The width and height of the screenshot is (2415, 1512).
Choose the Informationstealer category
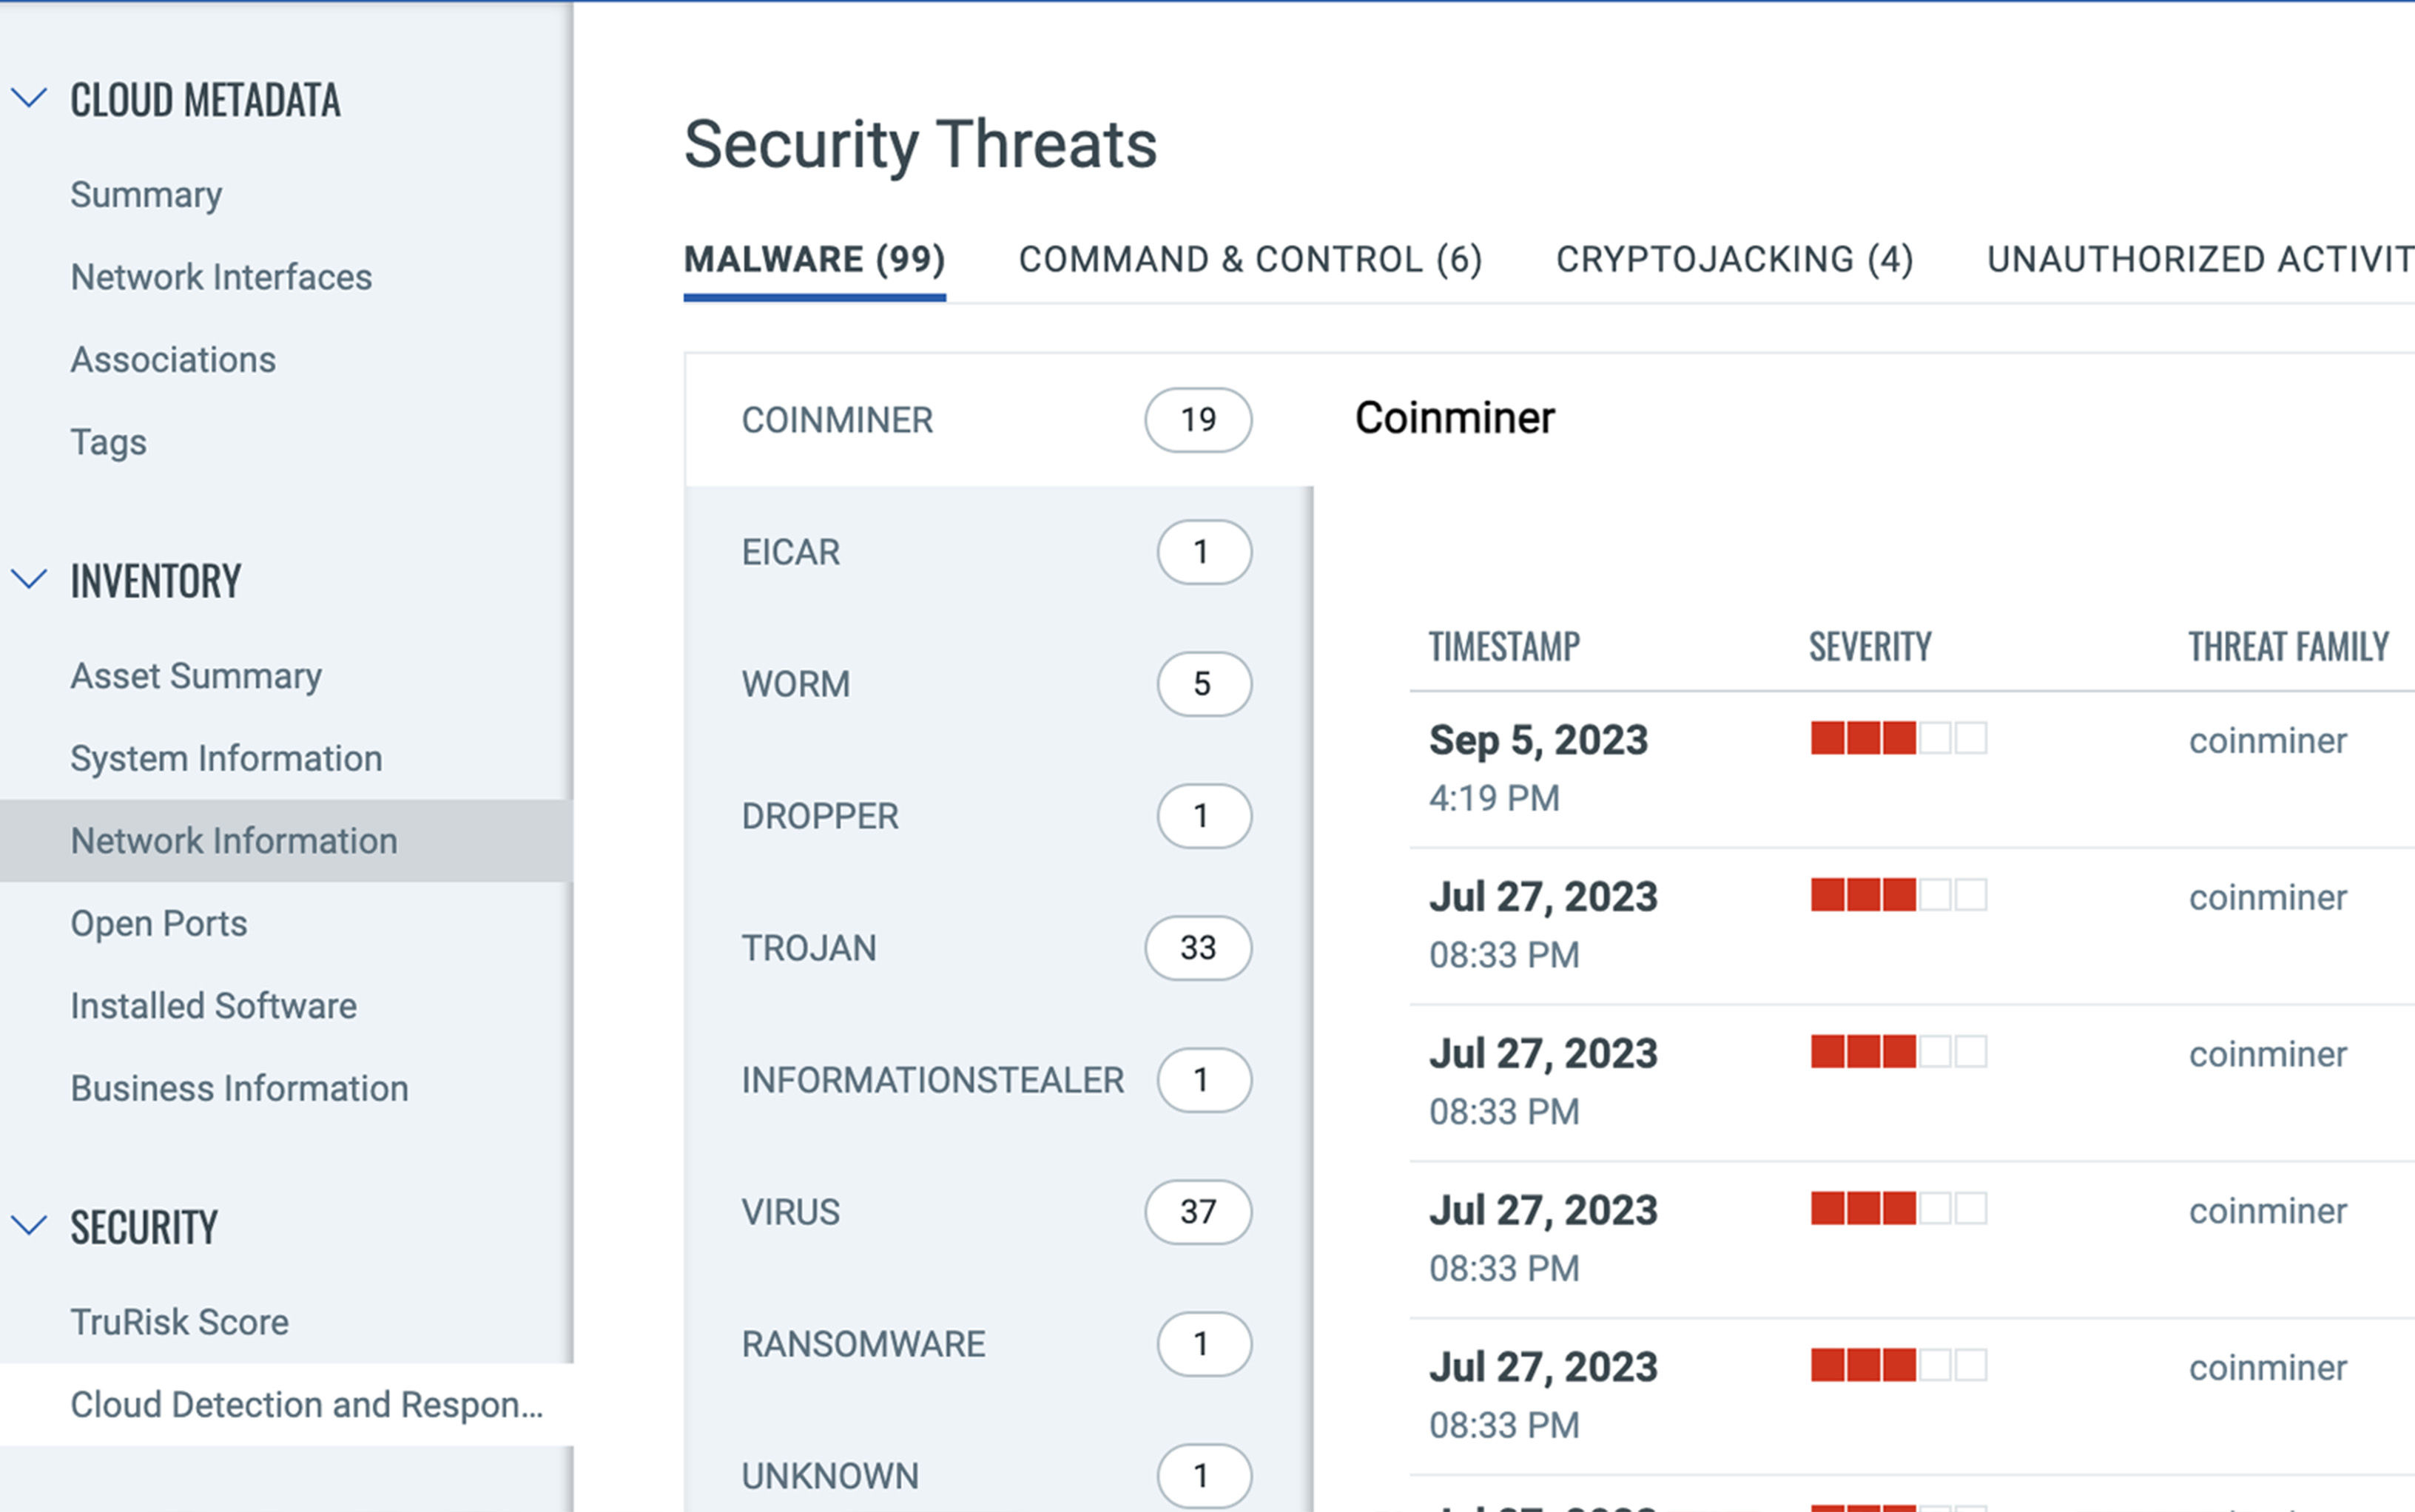(932, 1080)
